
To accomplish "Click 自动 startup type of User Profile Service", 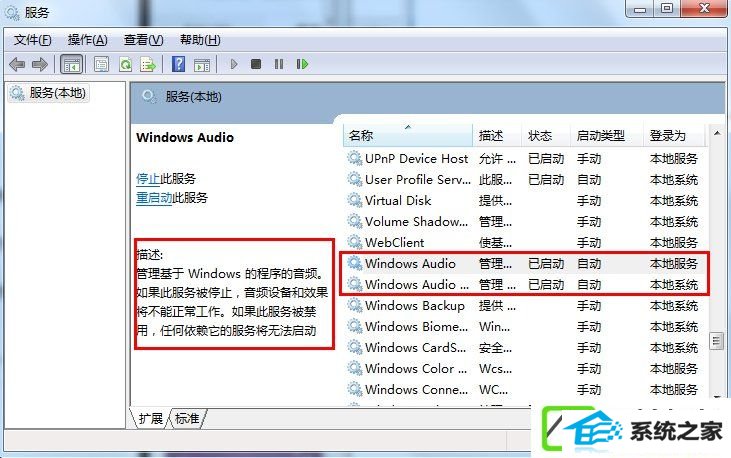I will click(589, 180).
